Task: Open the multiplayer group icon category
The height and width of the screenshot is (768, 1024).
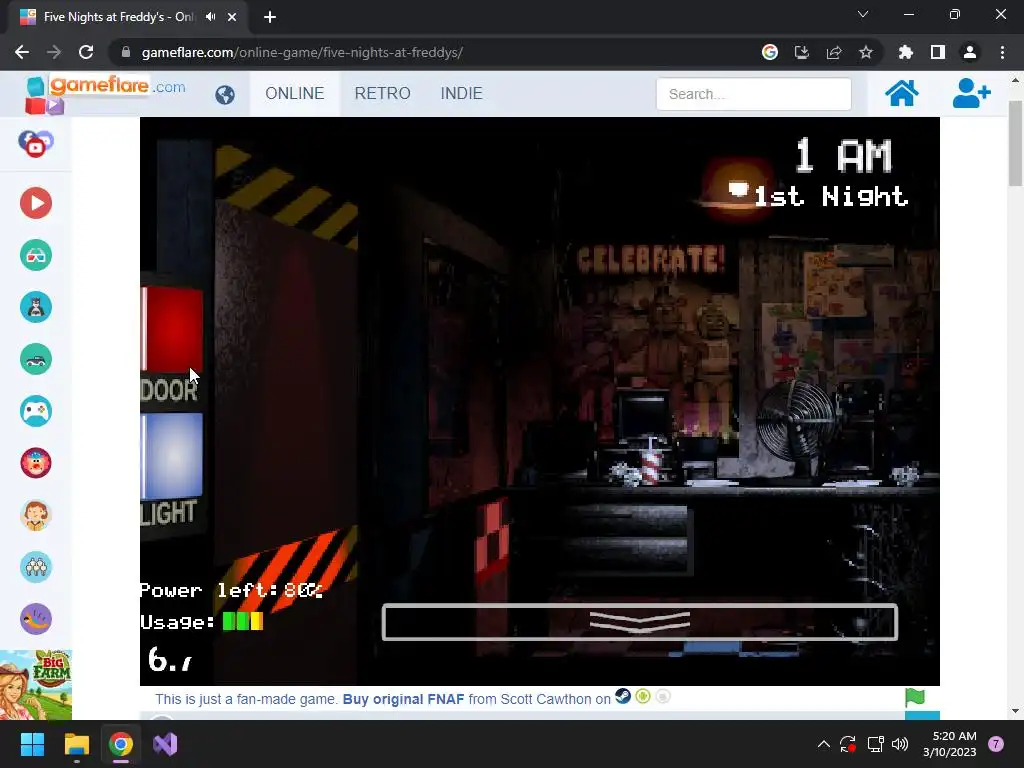Action: pyautogui.click(x=36, y=567)
